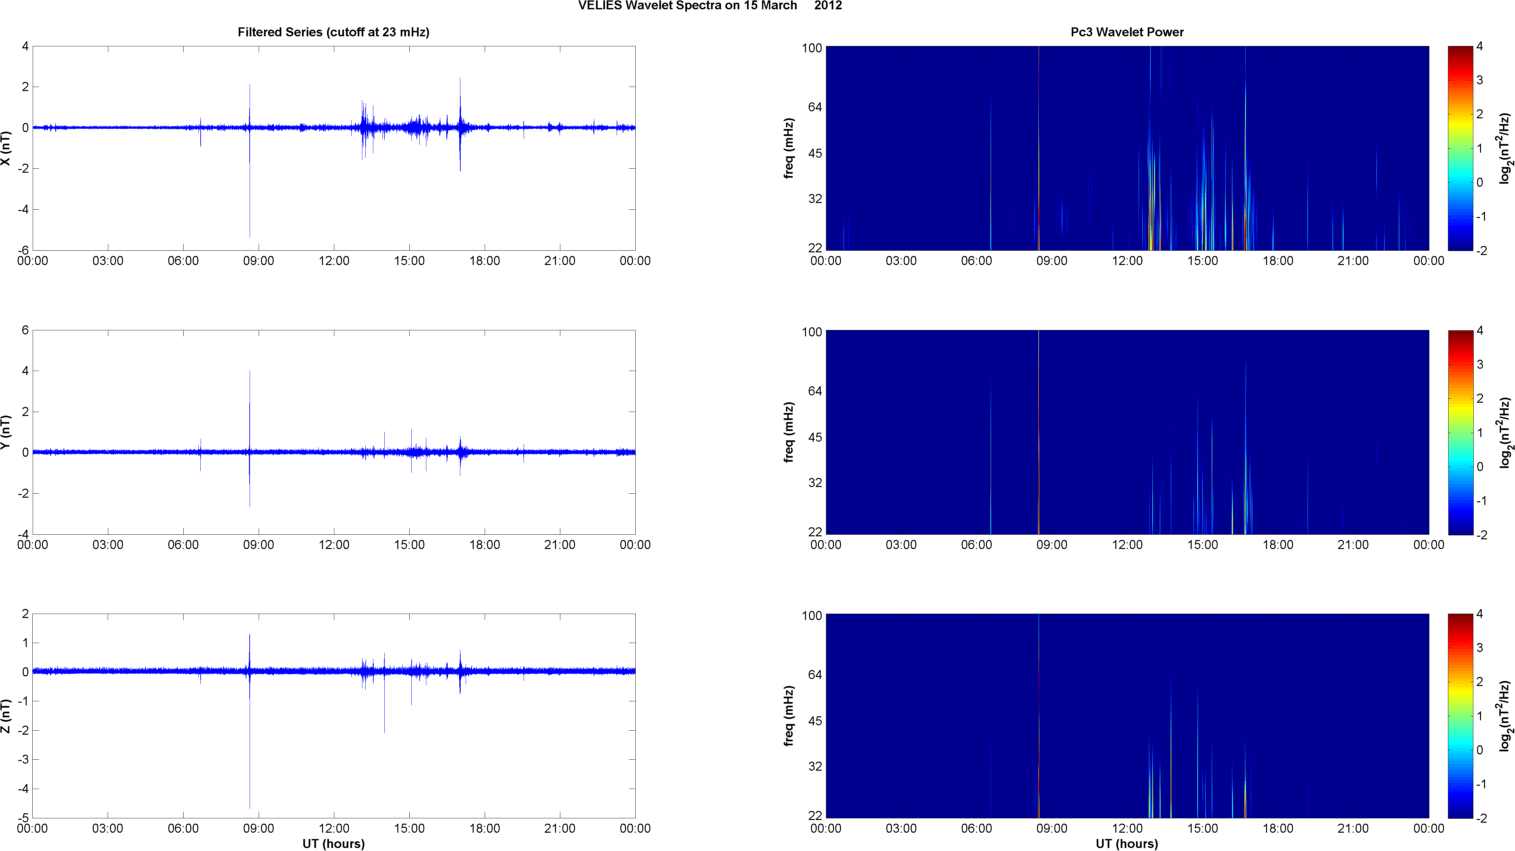
Task: Click the 'UT (hours)' label under the Z series plot
Action: coord(333,844)
